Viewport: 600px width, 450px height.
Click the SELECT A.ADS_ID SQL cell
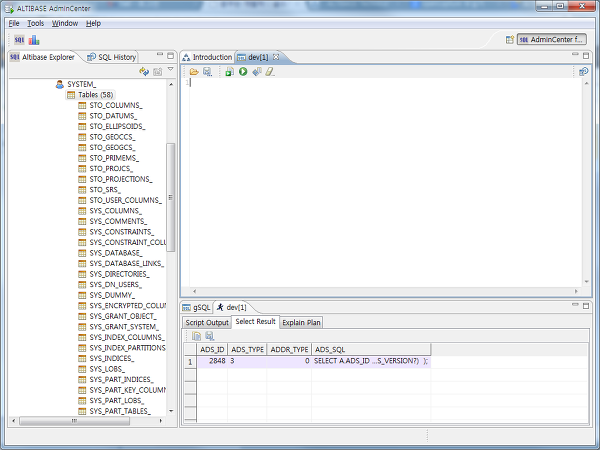371,361
